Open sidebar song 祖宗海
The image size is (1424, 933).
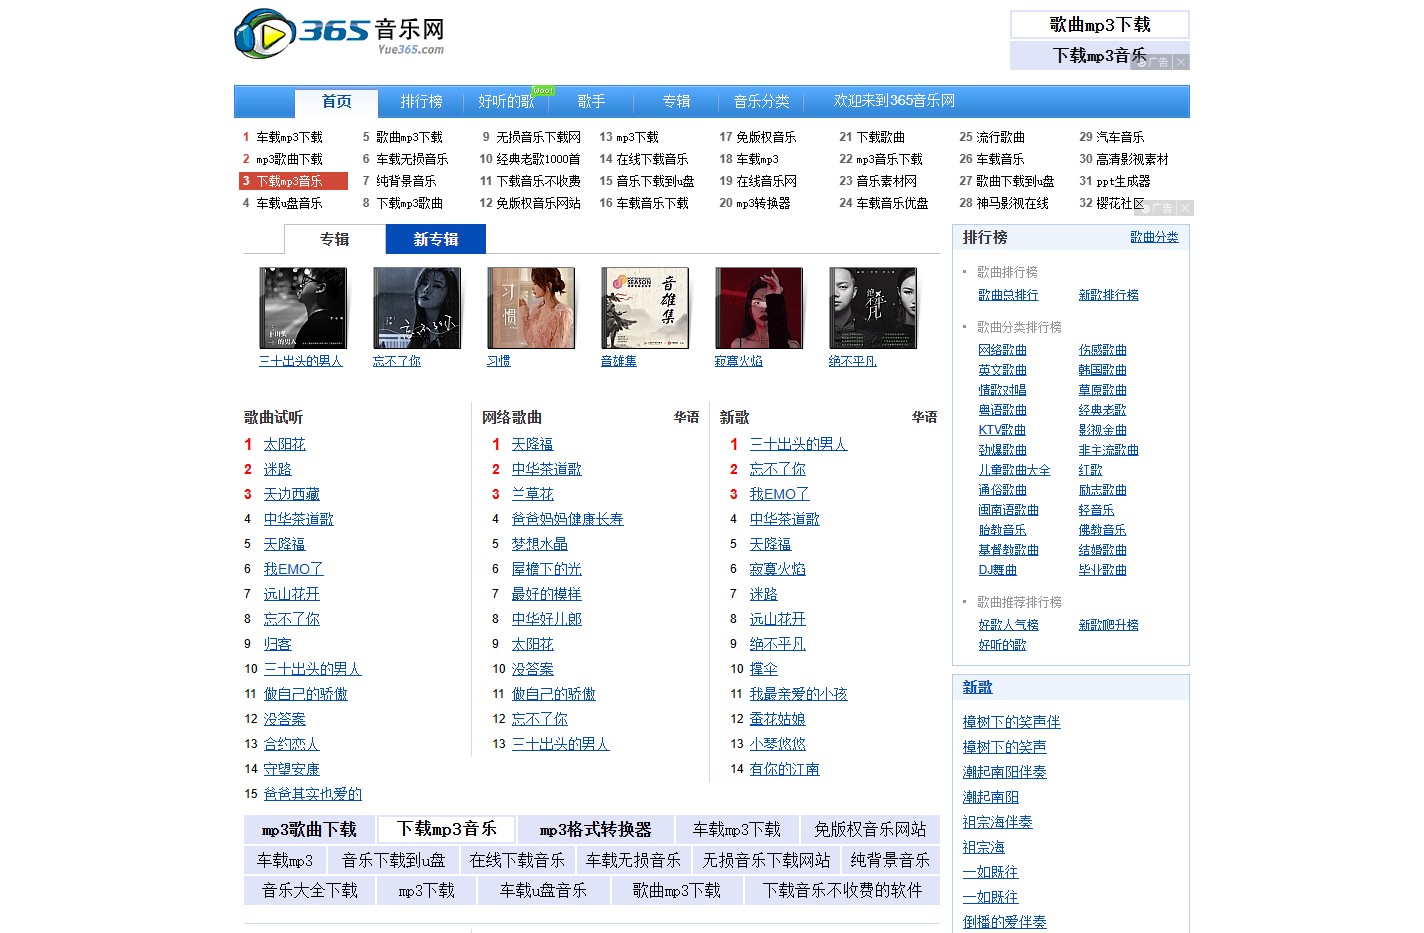pyautogui.click(x=983, y=847)
